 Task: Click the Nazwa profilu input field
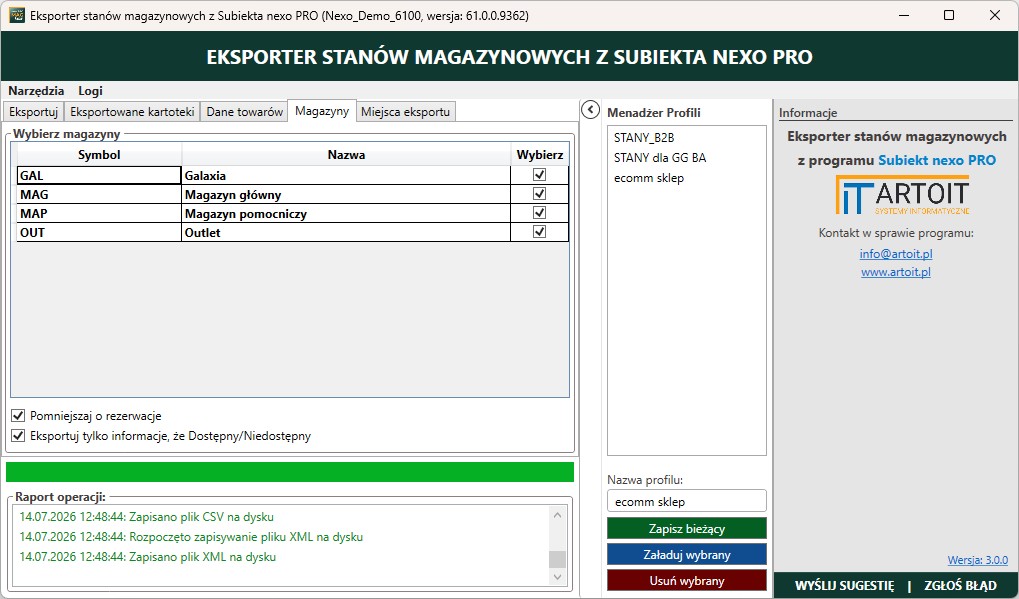pos(687,501)
